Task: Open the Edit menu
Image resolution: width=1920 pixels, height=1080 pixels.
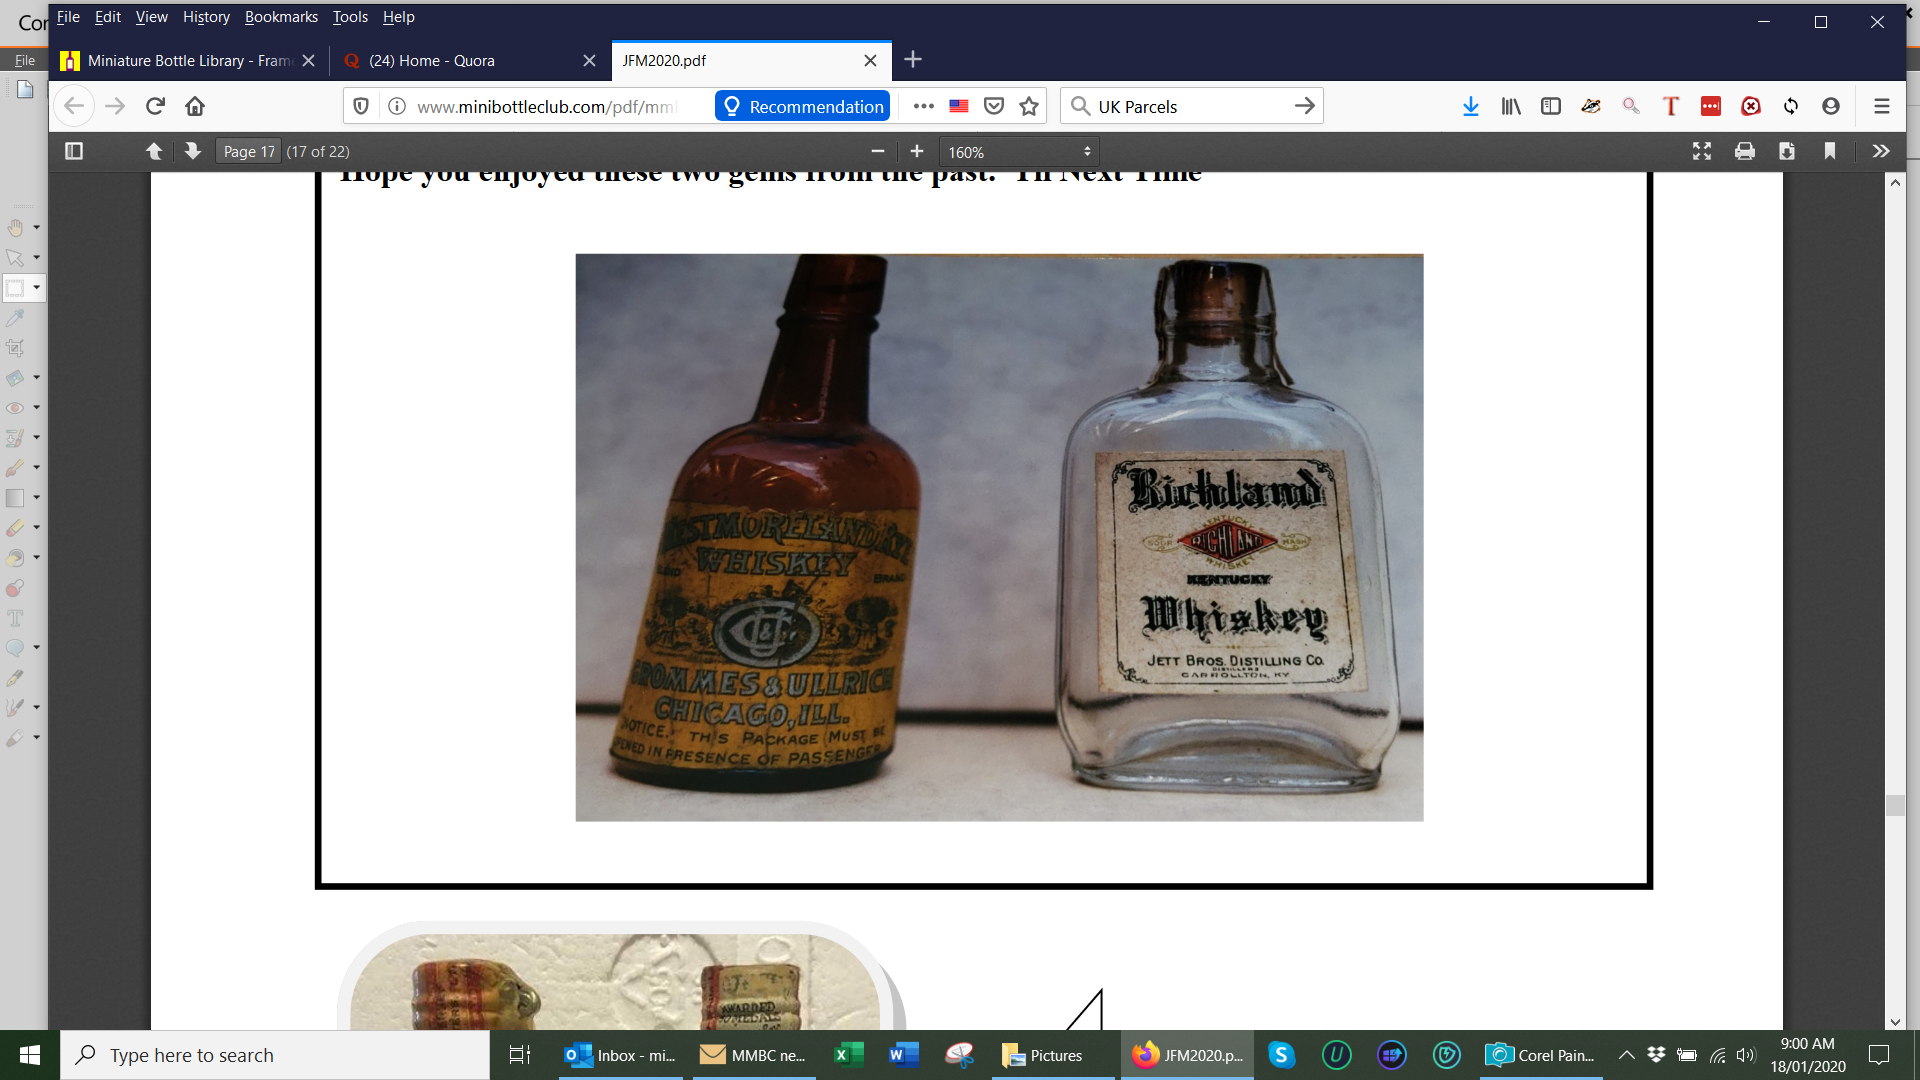Action: click(107, 17)
